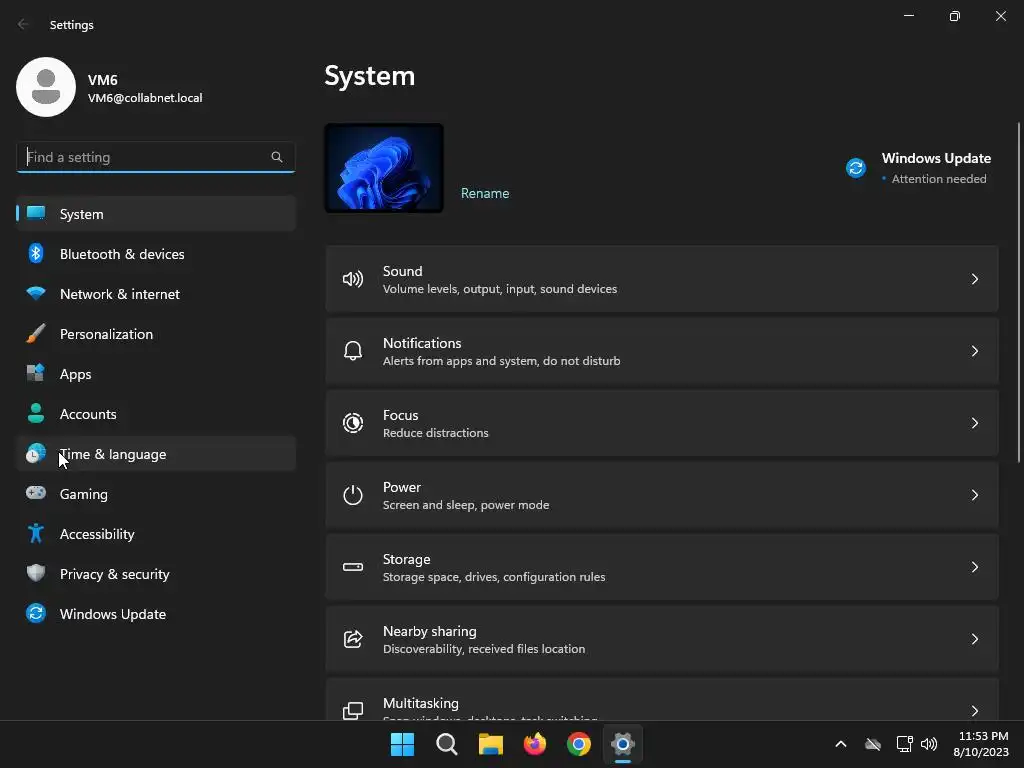Open Accessibility settings
Image resolution: width=1024 pixels, height=768 pixels.
156,534
